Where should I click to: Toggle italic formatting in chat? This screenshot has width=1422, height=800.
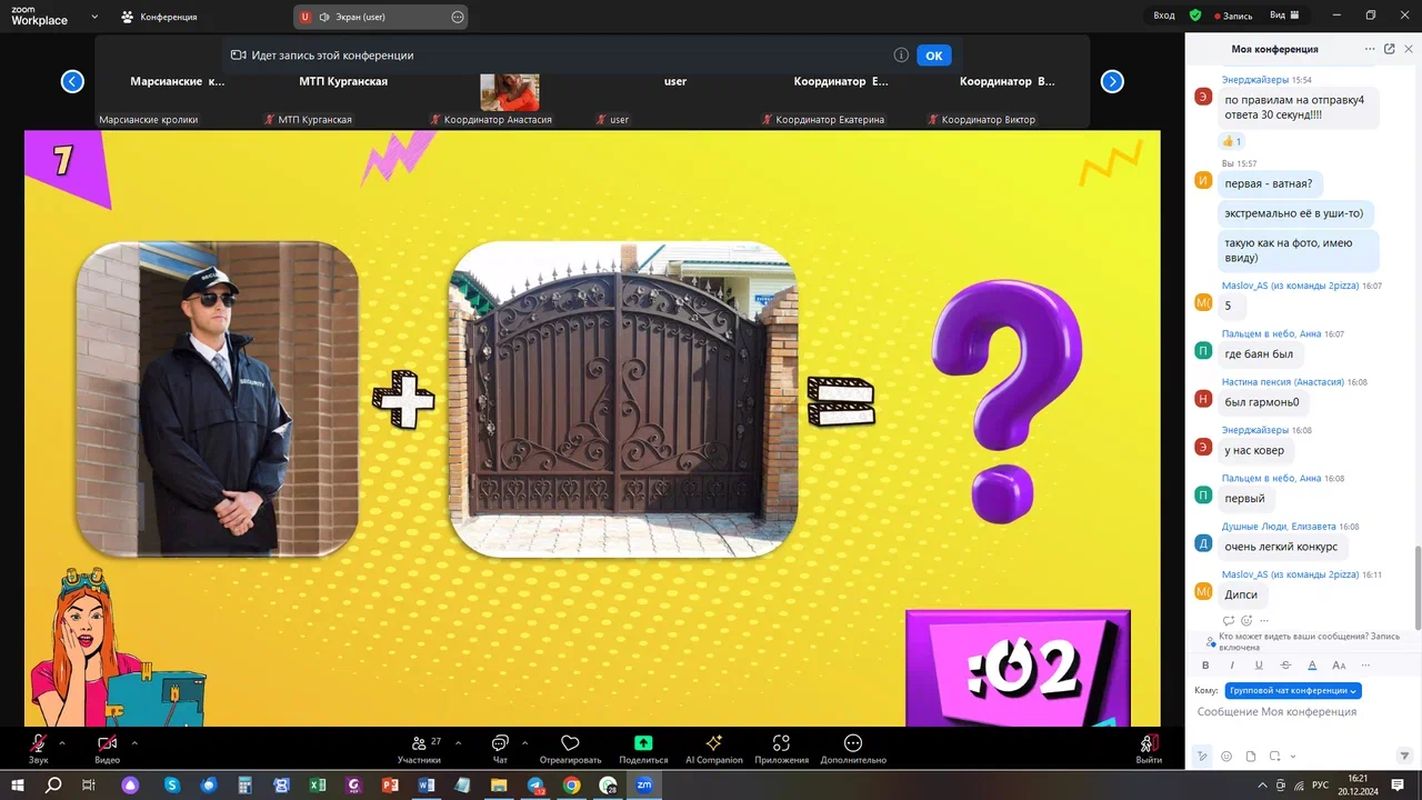point(1232,665)
